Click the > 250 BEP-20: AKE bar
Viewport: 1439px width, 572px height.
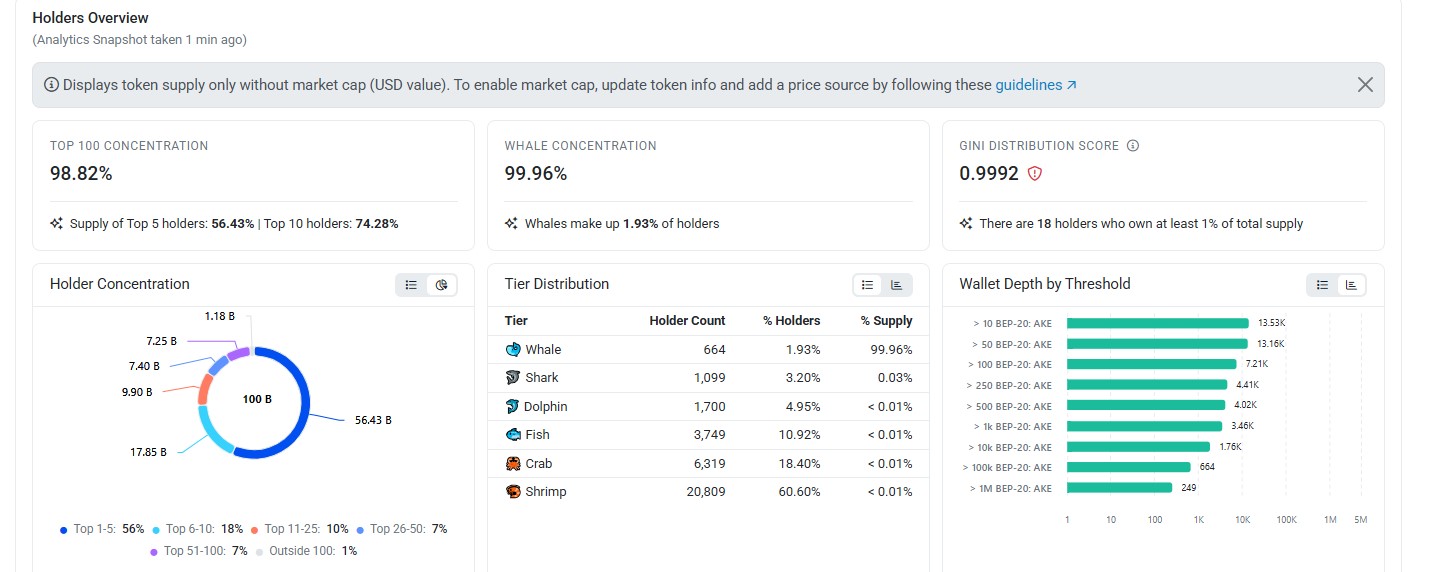tap(1147, 385)
